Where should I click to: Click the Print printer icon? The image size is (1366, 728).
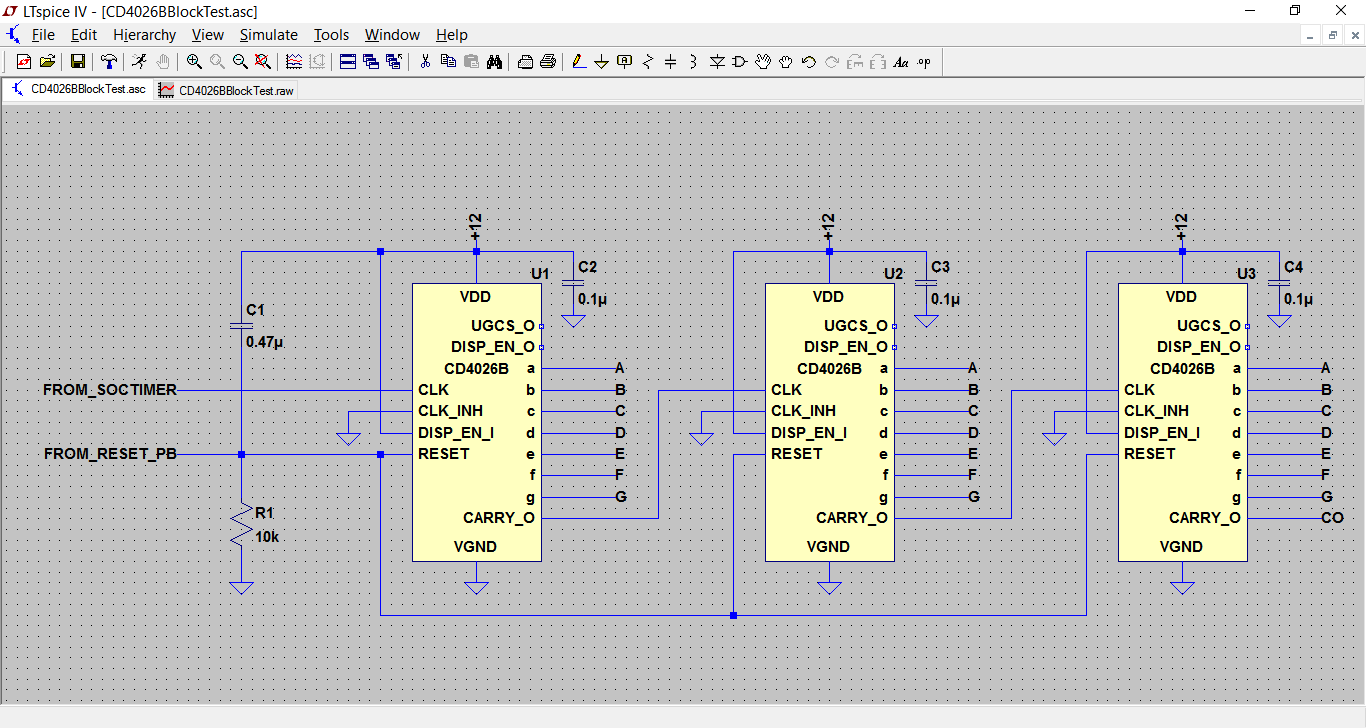[548, 62]
